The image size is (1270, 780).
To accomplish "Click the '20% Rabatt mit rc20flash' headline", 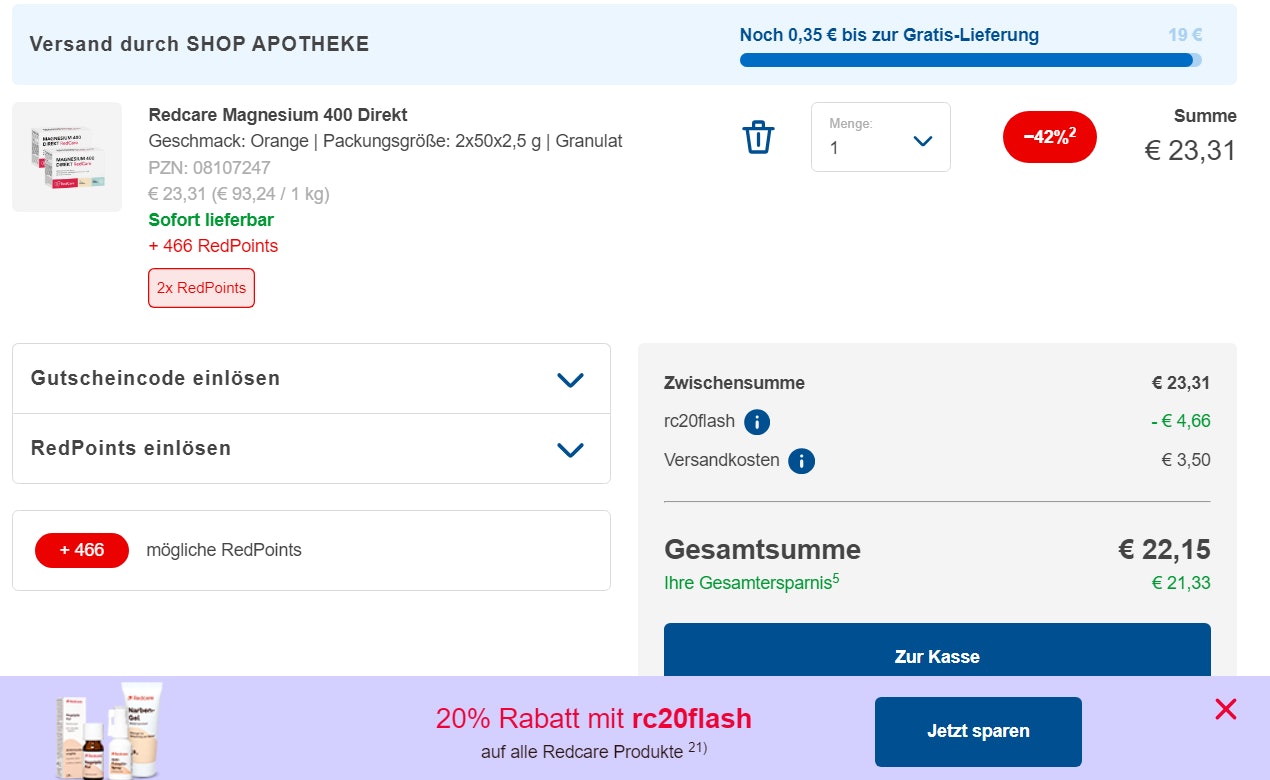I will 593,719.
